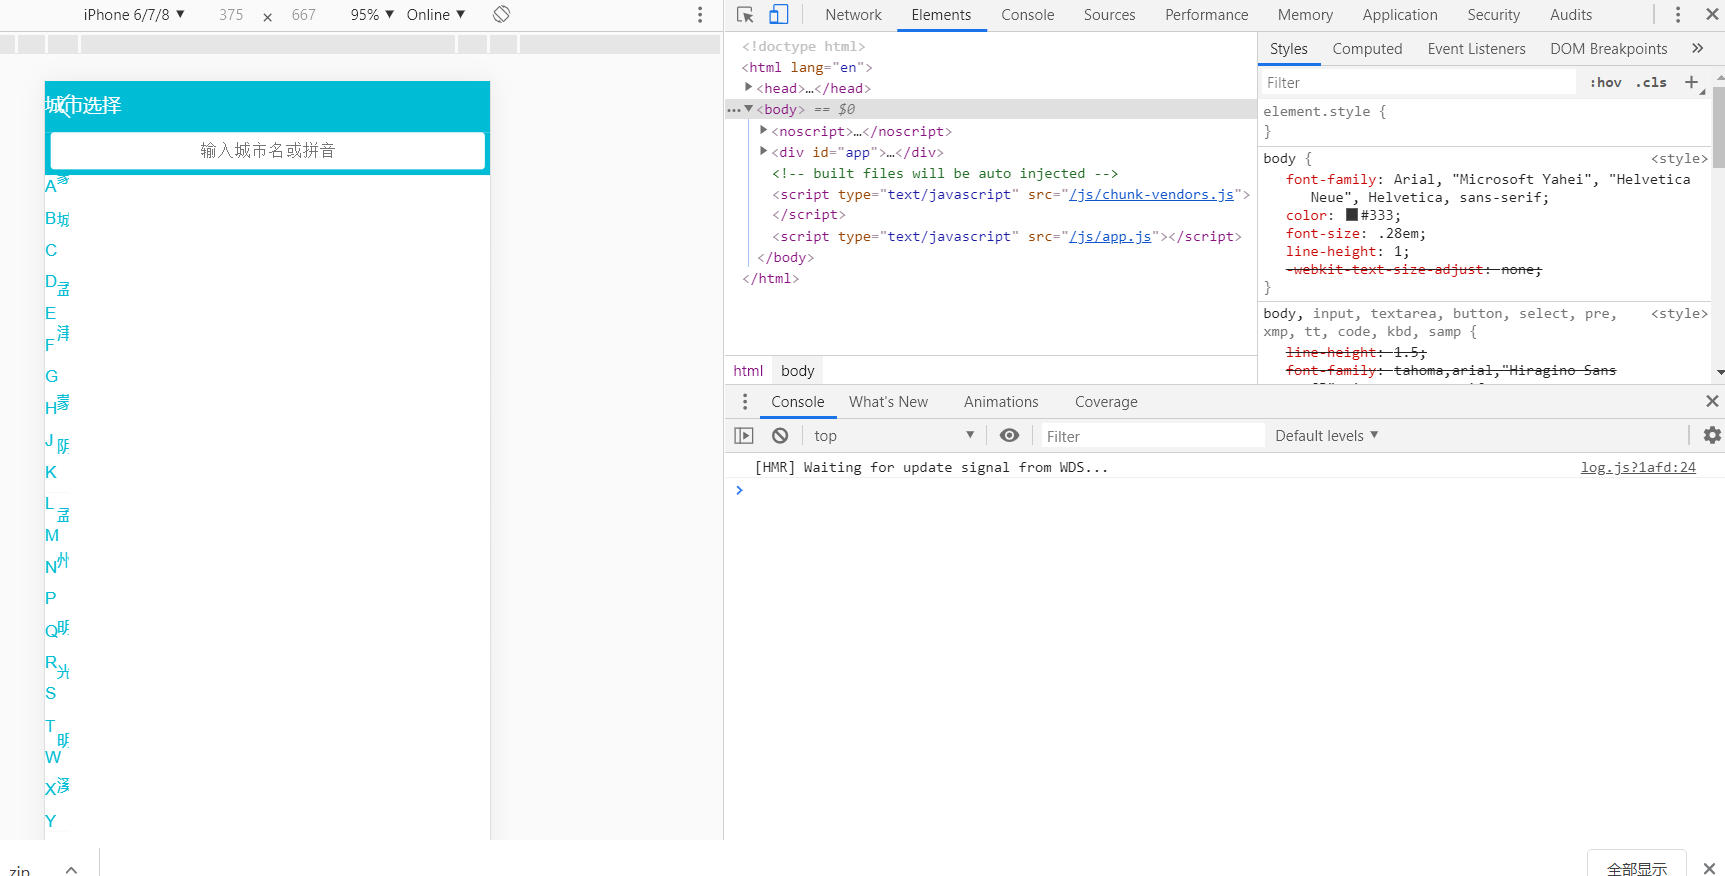This screenshot has height=876, width=1725.
Task: Clear console icon
Action: point(780,435)
